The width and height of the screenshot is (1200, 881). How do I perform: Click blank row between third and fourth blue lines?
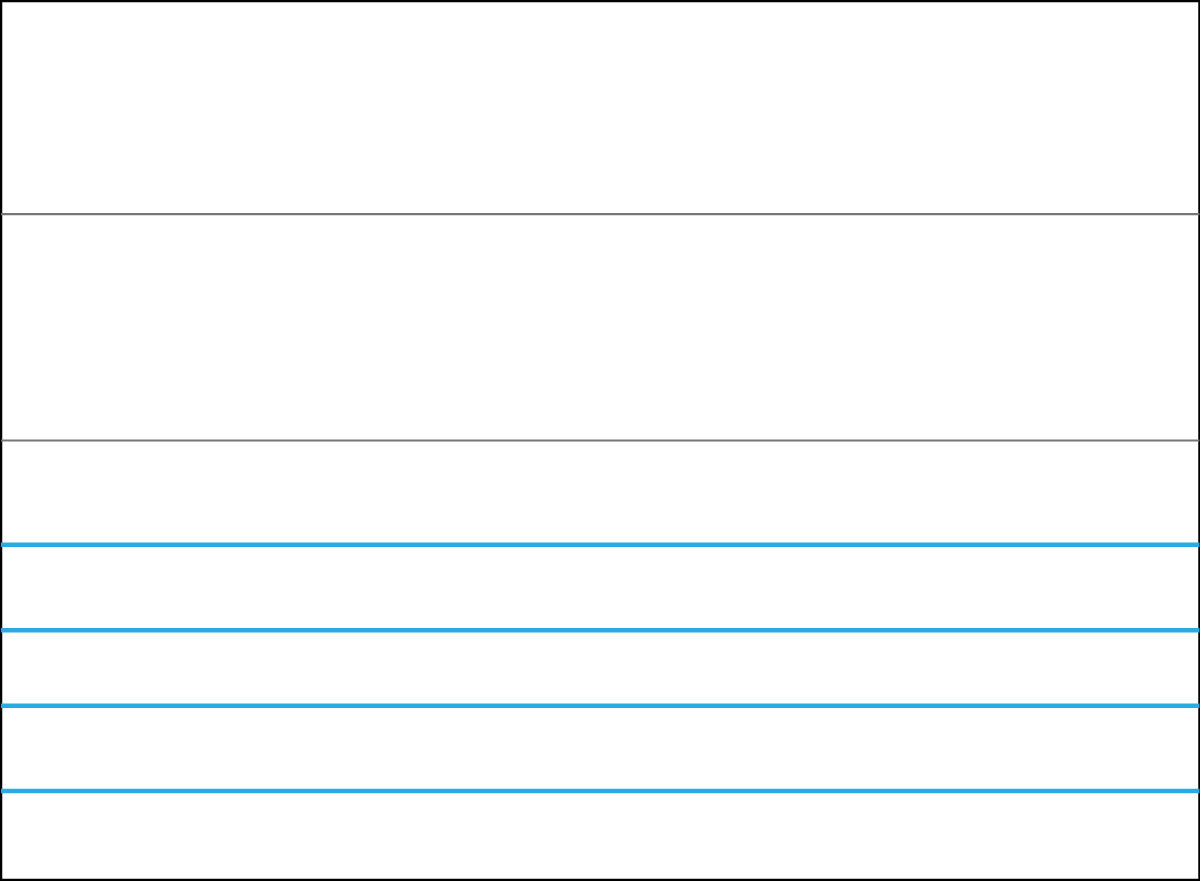600,748
